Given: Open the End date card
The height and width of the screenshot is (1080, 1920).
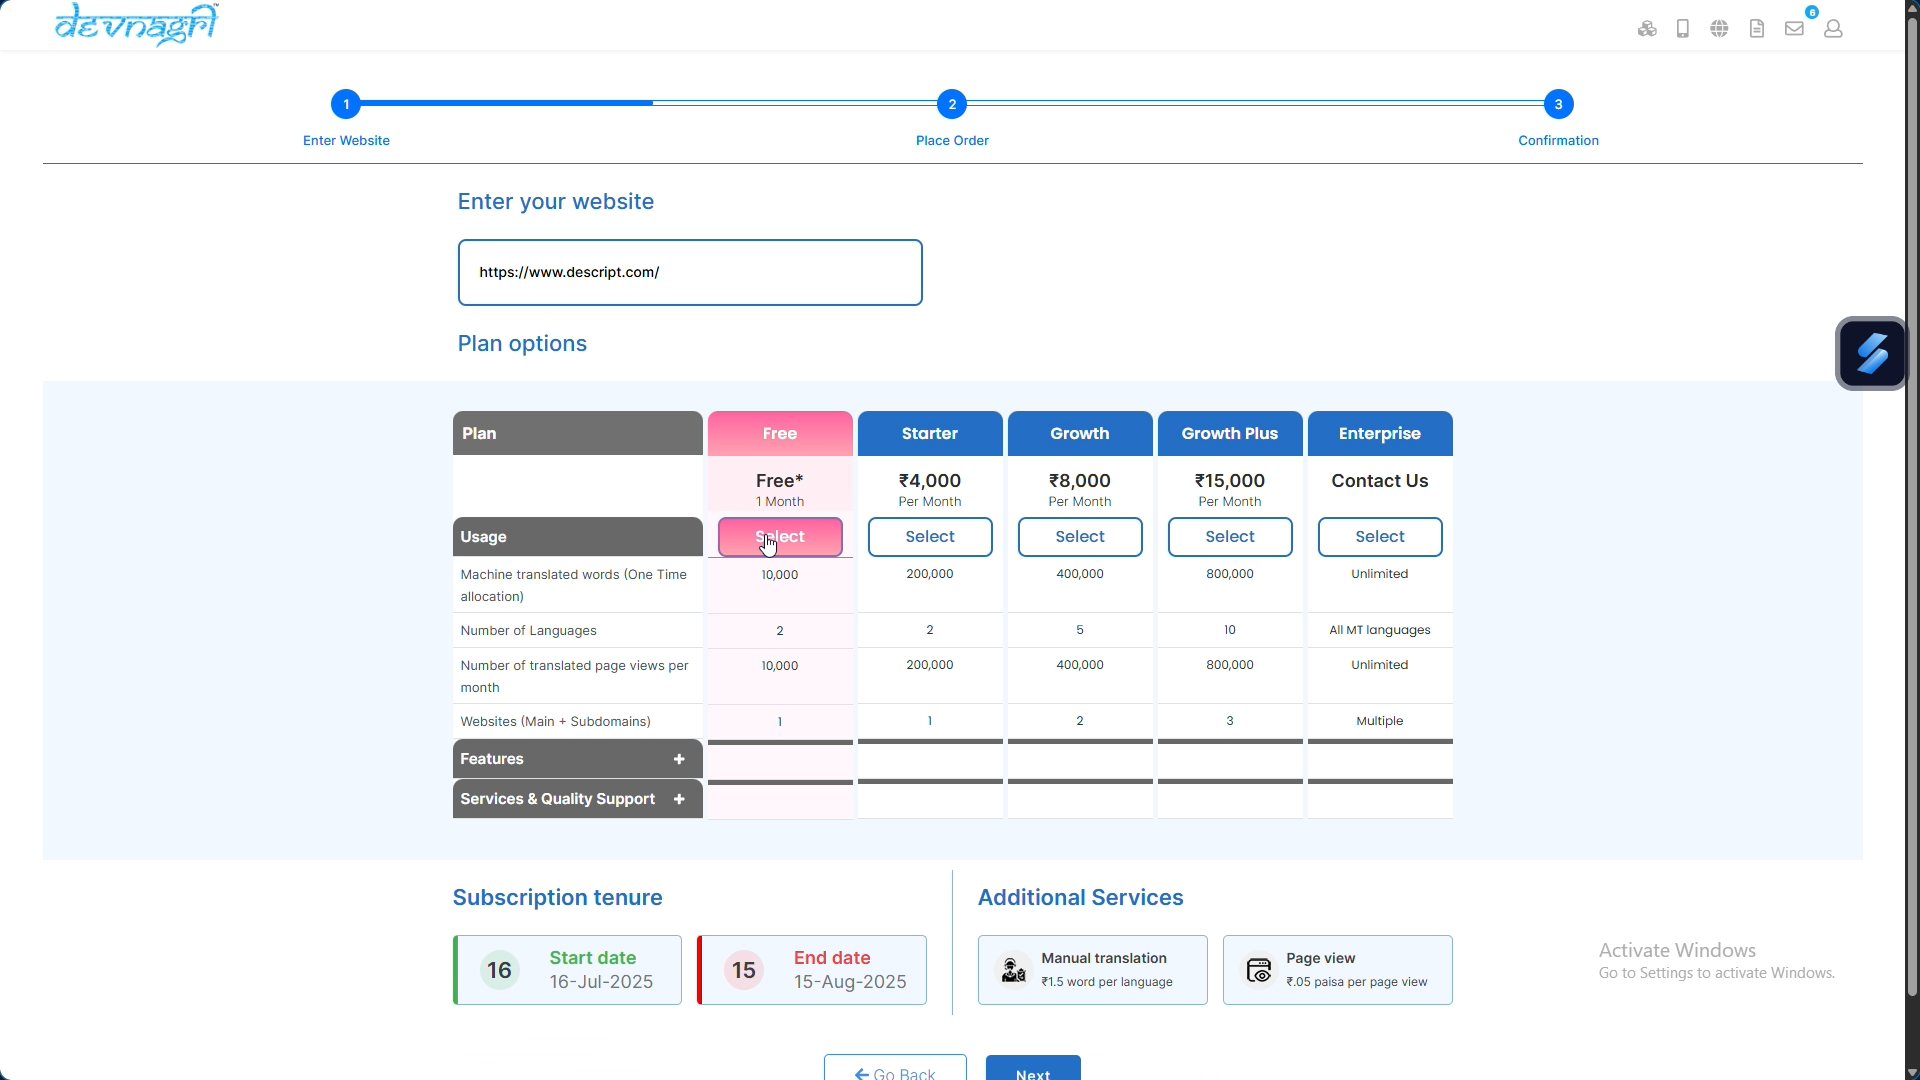Looking at the screenshot, I should tap(812, 970).
